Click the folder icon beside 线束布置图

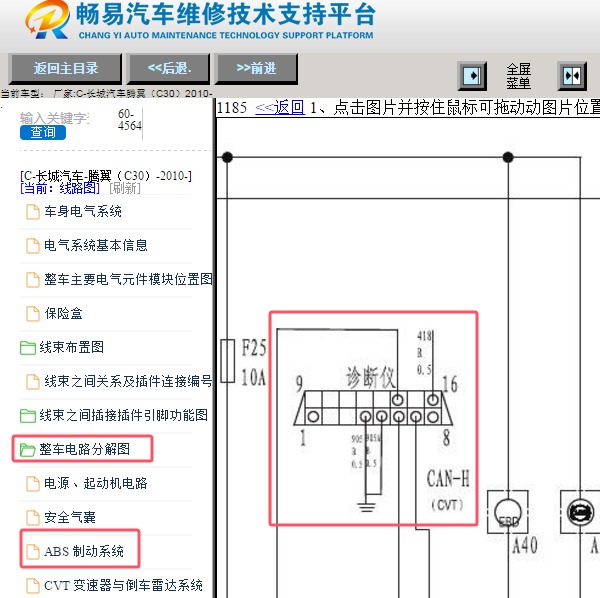pyautogui.click(x=28, y=348)
